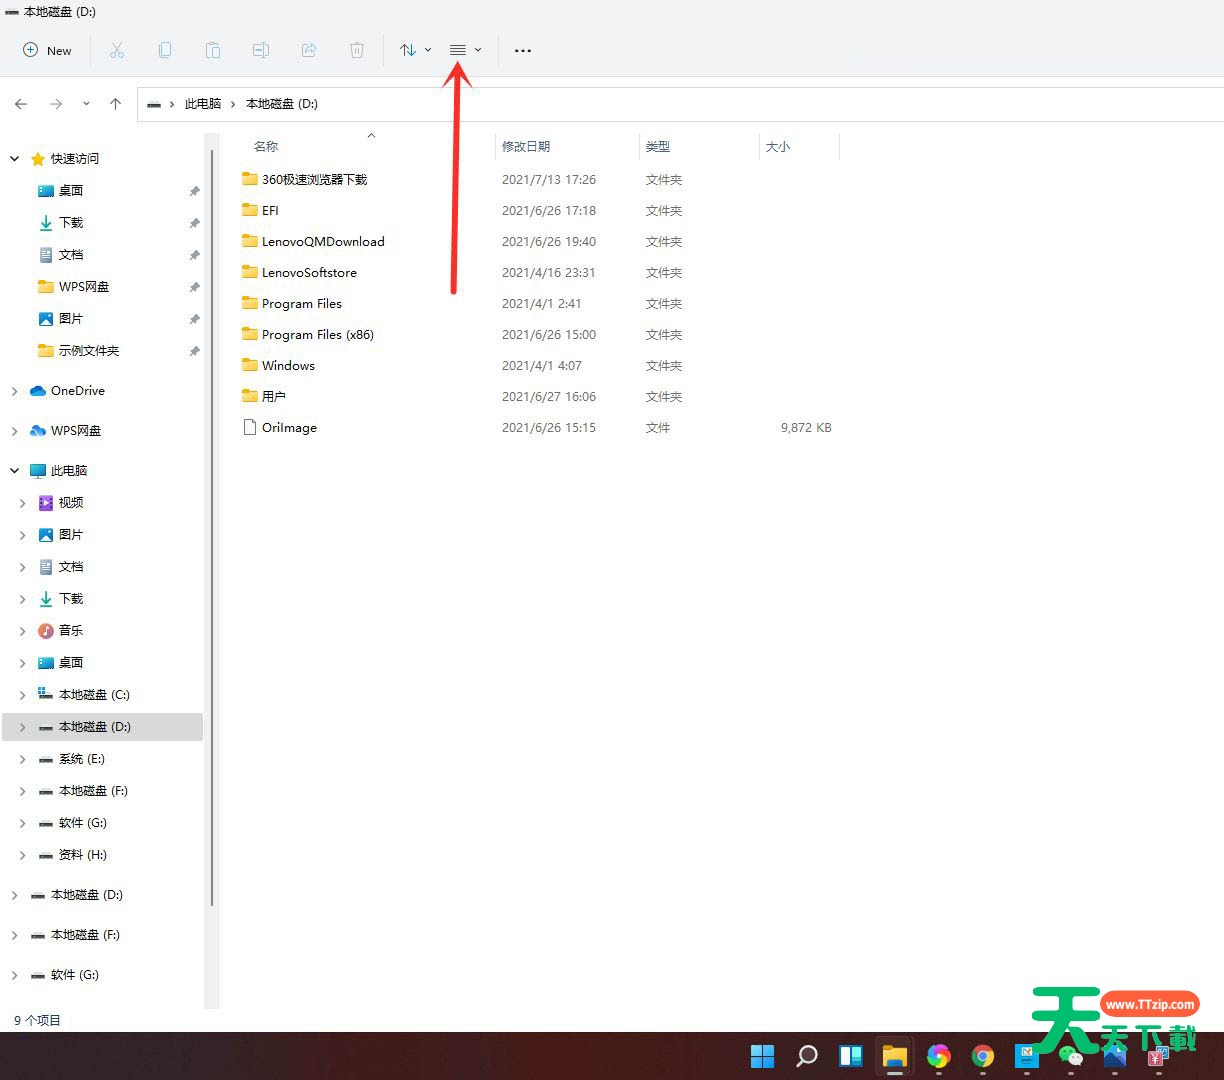
Task: Navigate back with the back arrow
Action: [21, 104]
